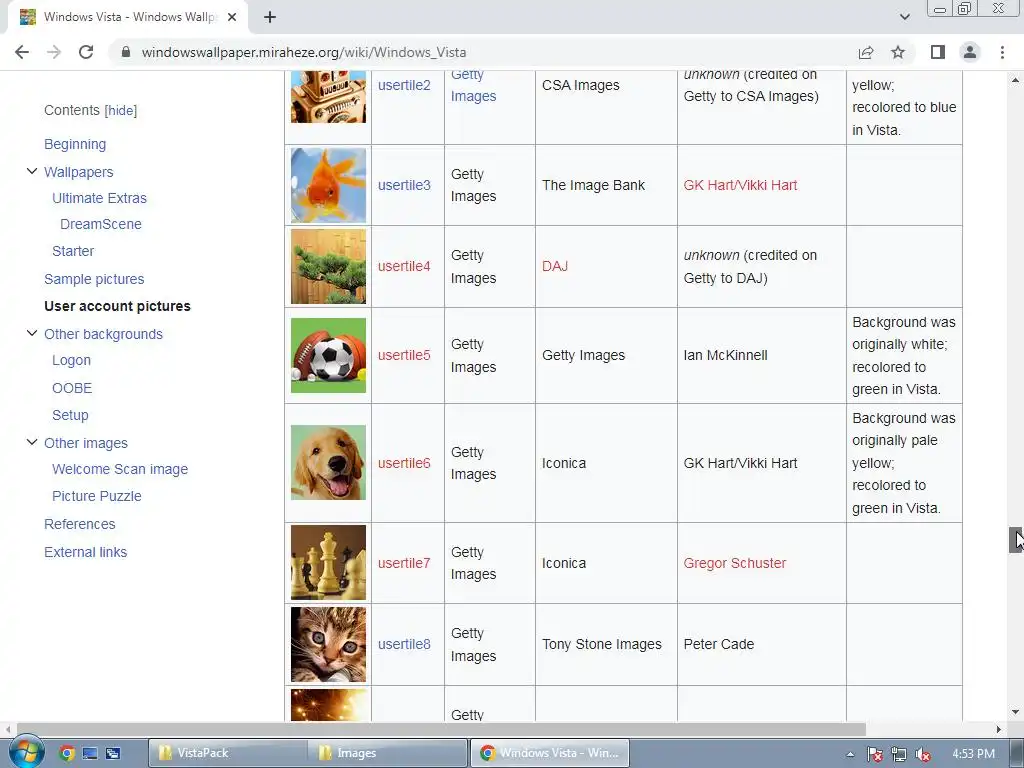Open the browser side panel
The width and height of the screenshot is (1024, 768).
(x=938, y=52)
